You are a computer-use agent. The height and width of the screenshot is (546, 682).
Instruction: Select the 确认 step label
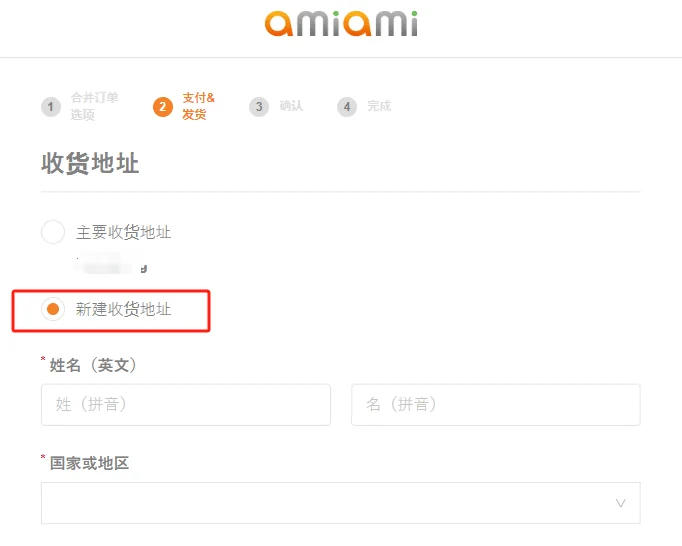point(291,106)
